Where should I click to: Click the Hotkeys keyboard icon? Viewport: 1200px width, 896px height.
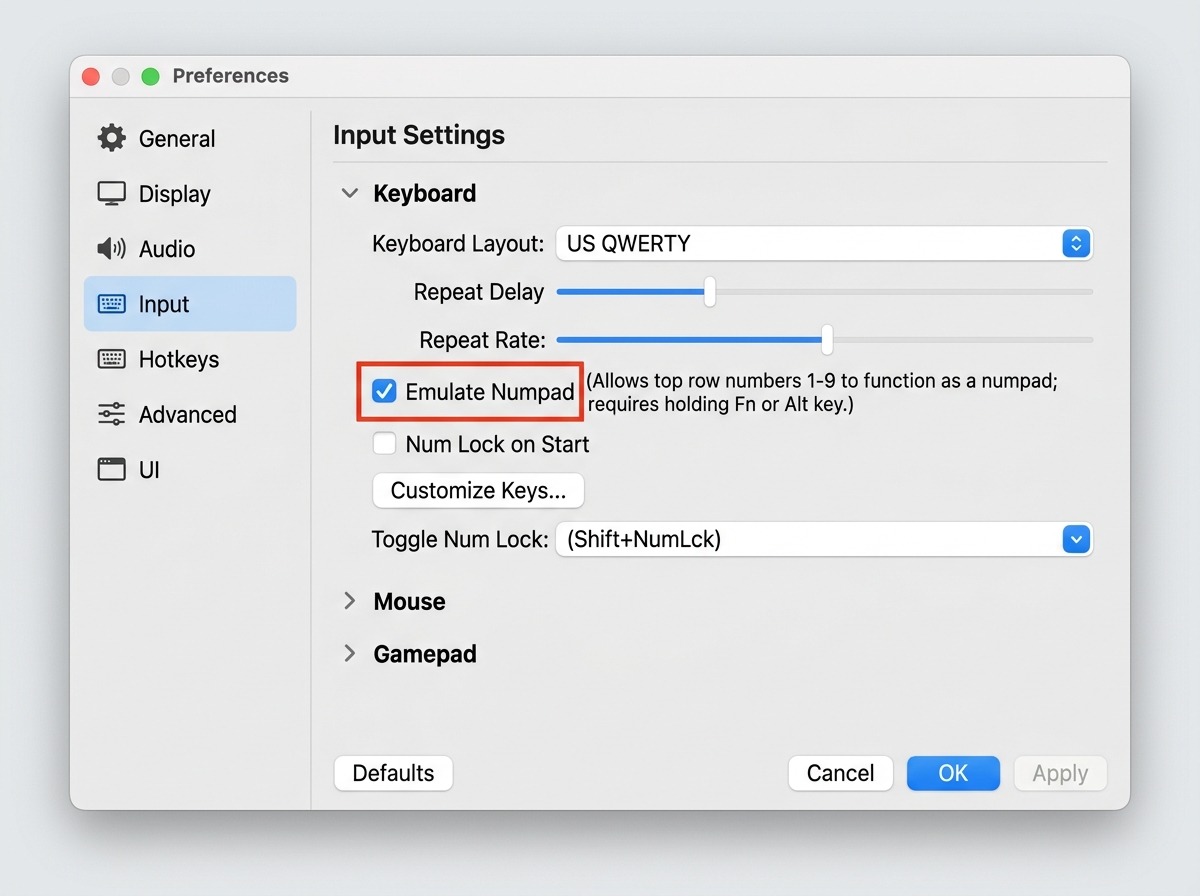point(112,359)
